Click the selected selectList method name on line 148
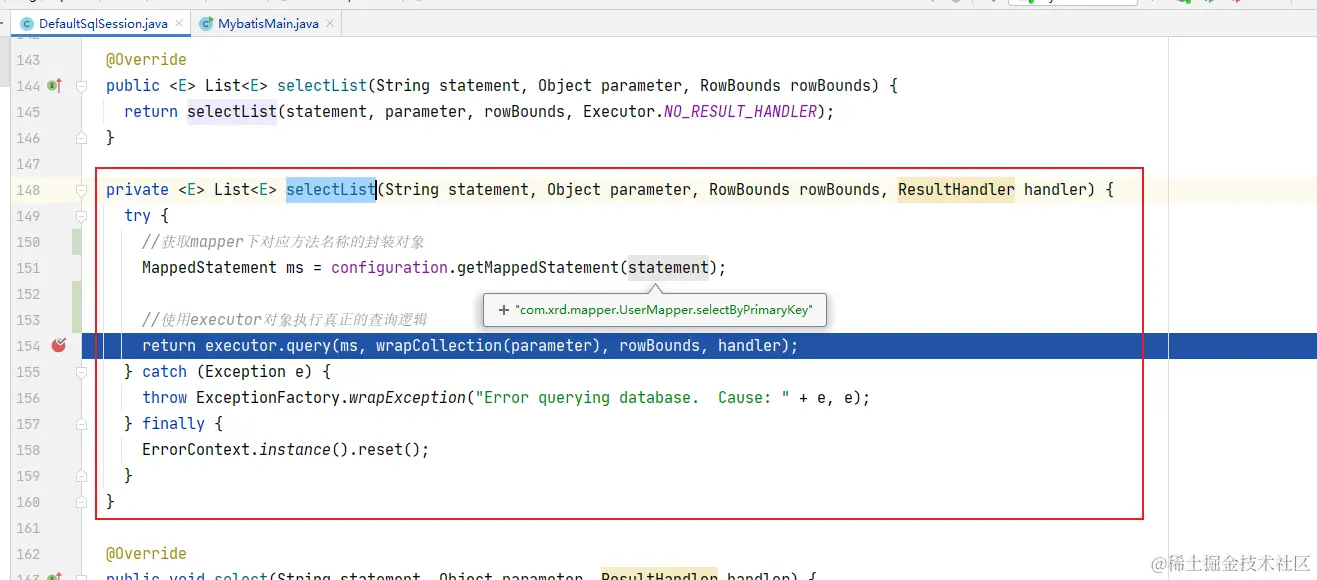The height and width of the screenshot is (580, 1317). (330, 190)
